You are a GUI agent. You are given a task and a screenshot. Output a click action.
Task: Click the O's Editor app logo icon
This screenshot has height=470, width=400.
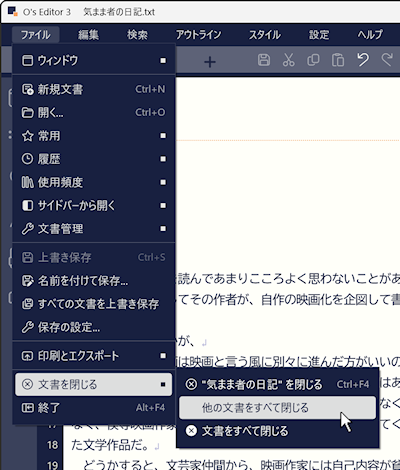(x=13, y=12)
